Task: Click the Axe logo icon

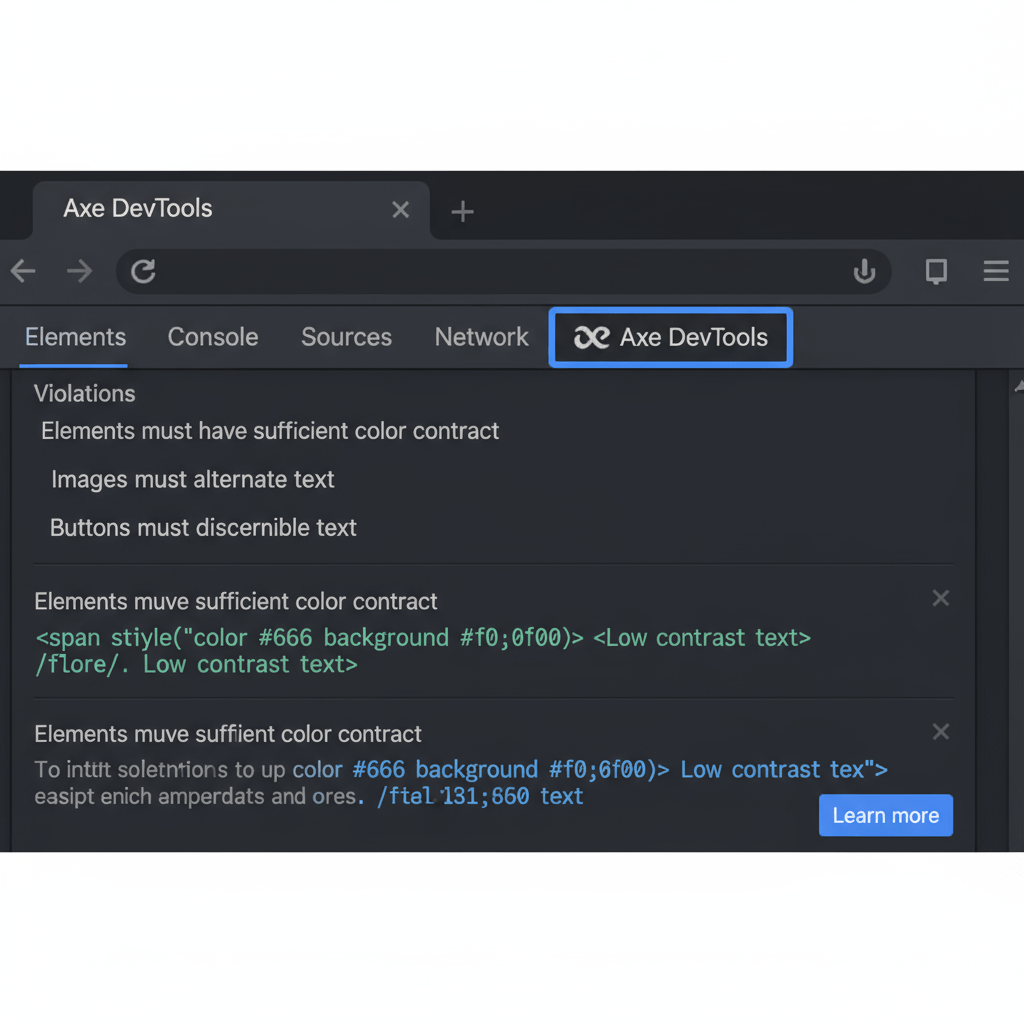Action: 592,338
